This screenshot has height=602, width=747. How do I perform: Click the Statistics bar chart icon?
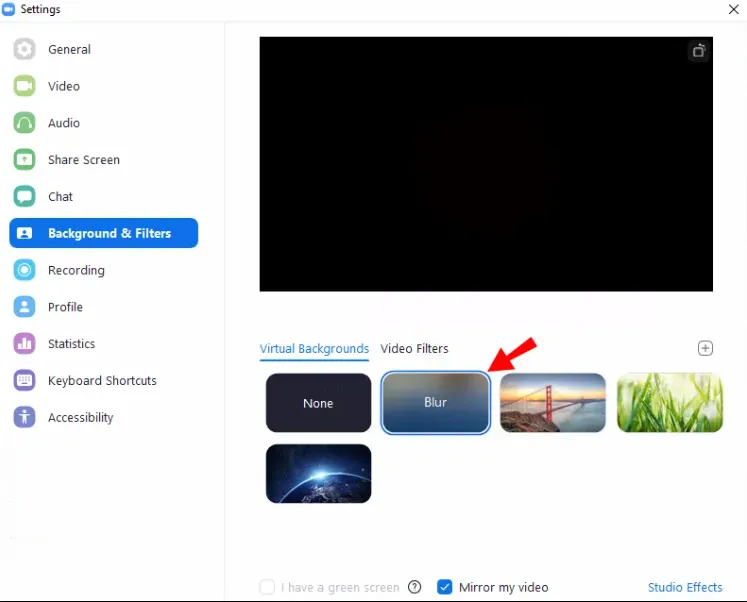pos(24,343)
